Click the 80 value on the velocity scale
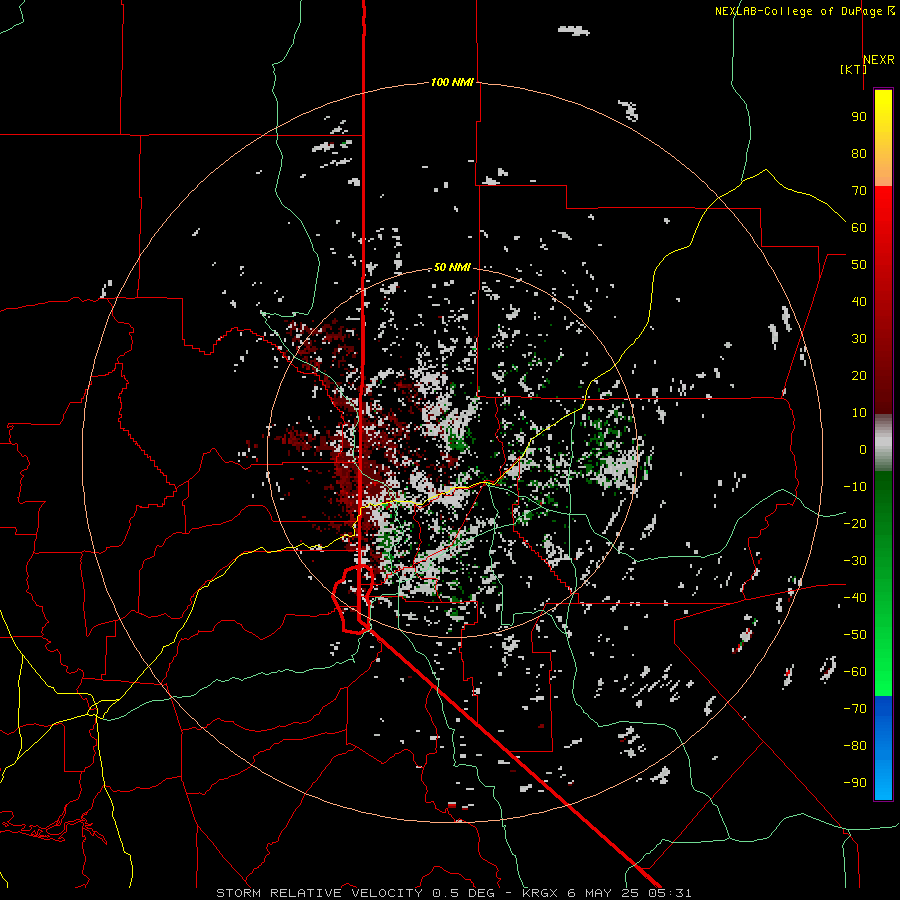Image resolution: width=900 pixels, height=900 pixels. 859,153
